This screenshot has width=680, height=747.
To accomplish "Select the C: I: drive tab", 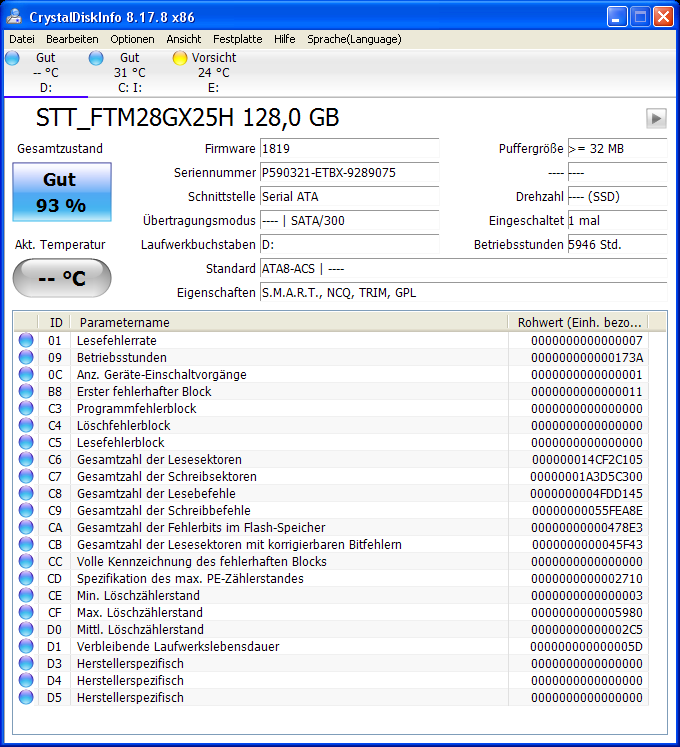I will point(130,72).
